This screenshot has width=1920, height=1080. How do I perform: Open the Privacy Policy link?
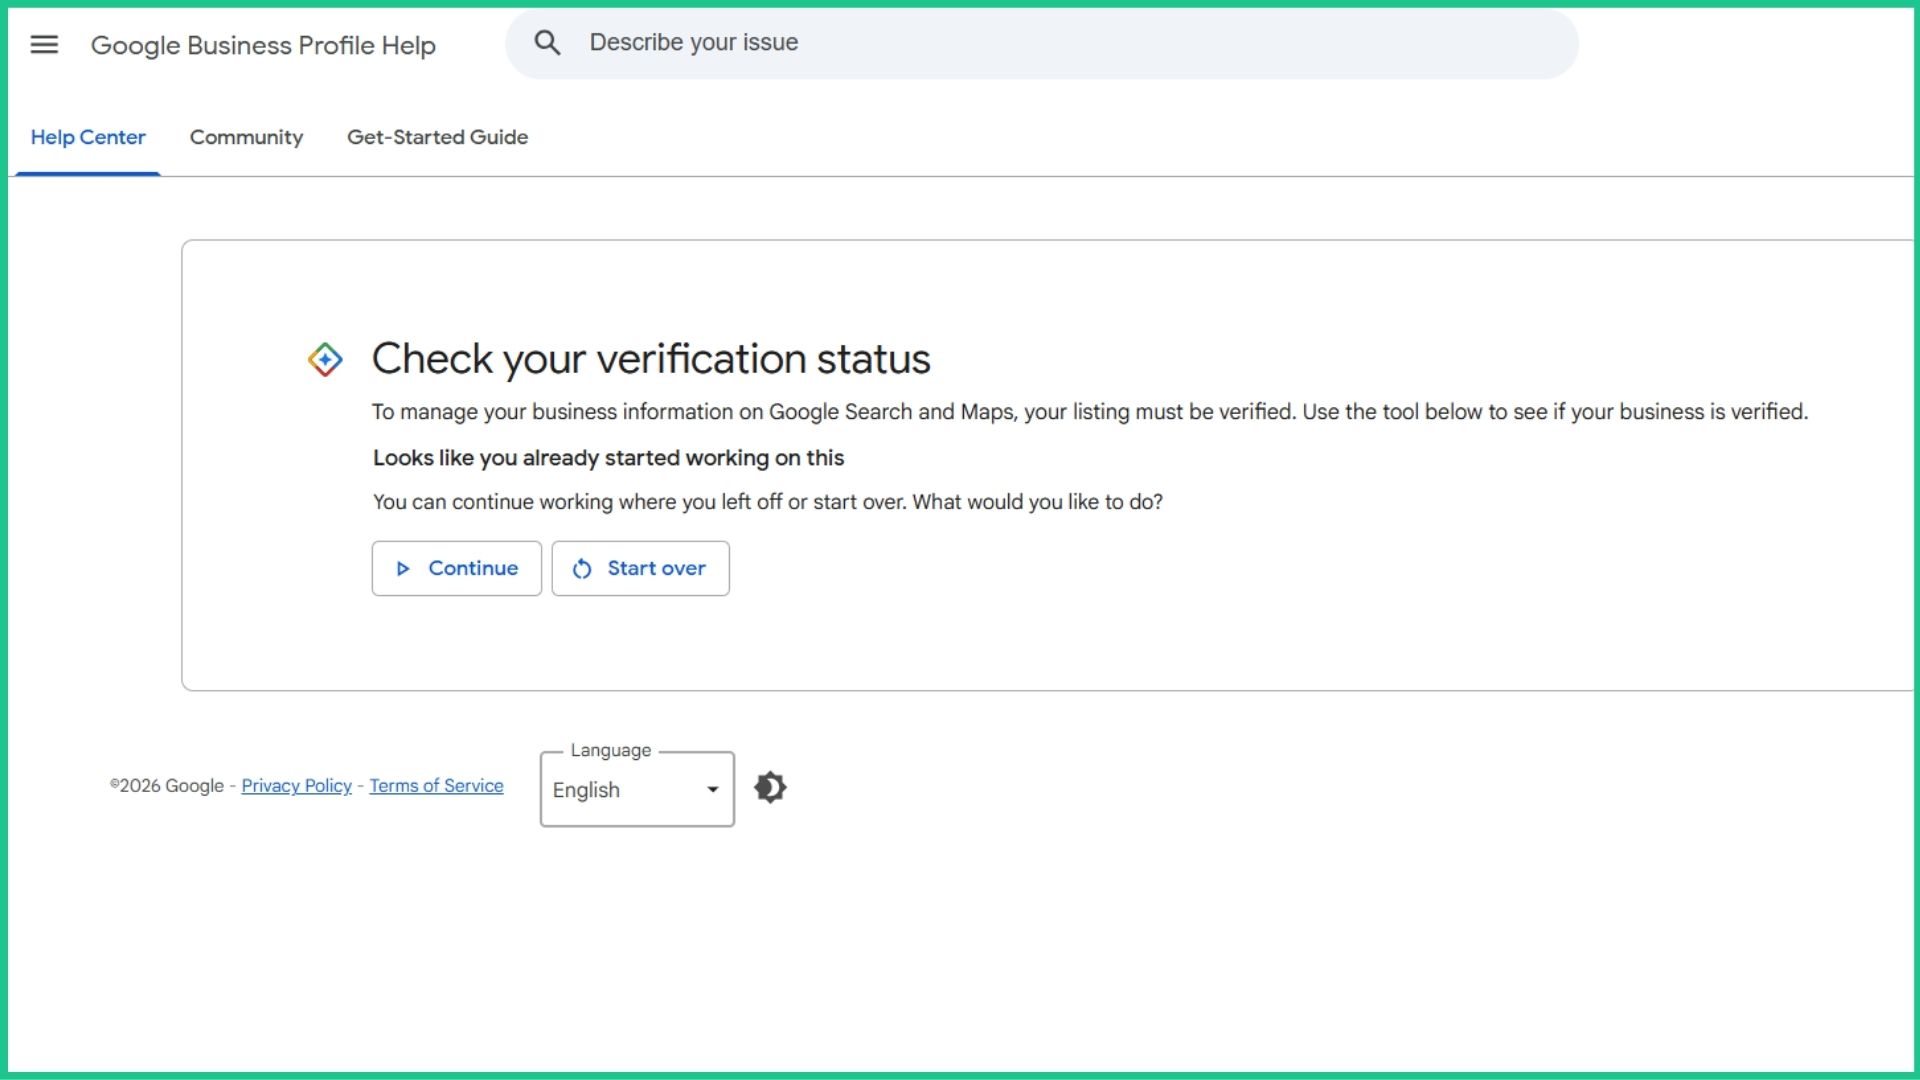(296, 786)
